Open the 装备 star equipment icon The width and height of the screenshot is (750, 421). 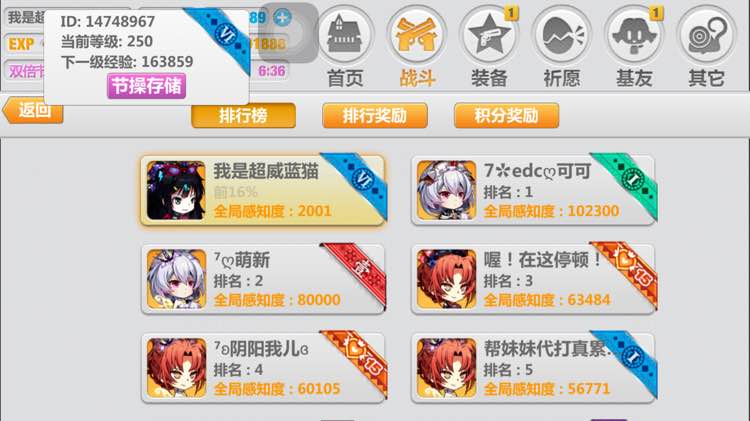coord(488,35)
